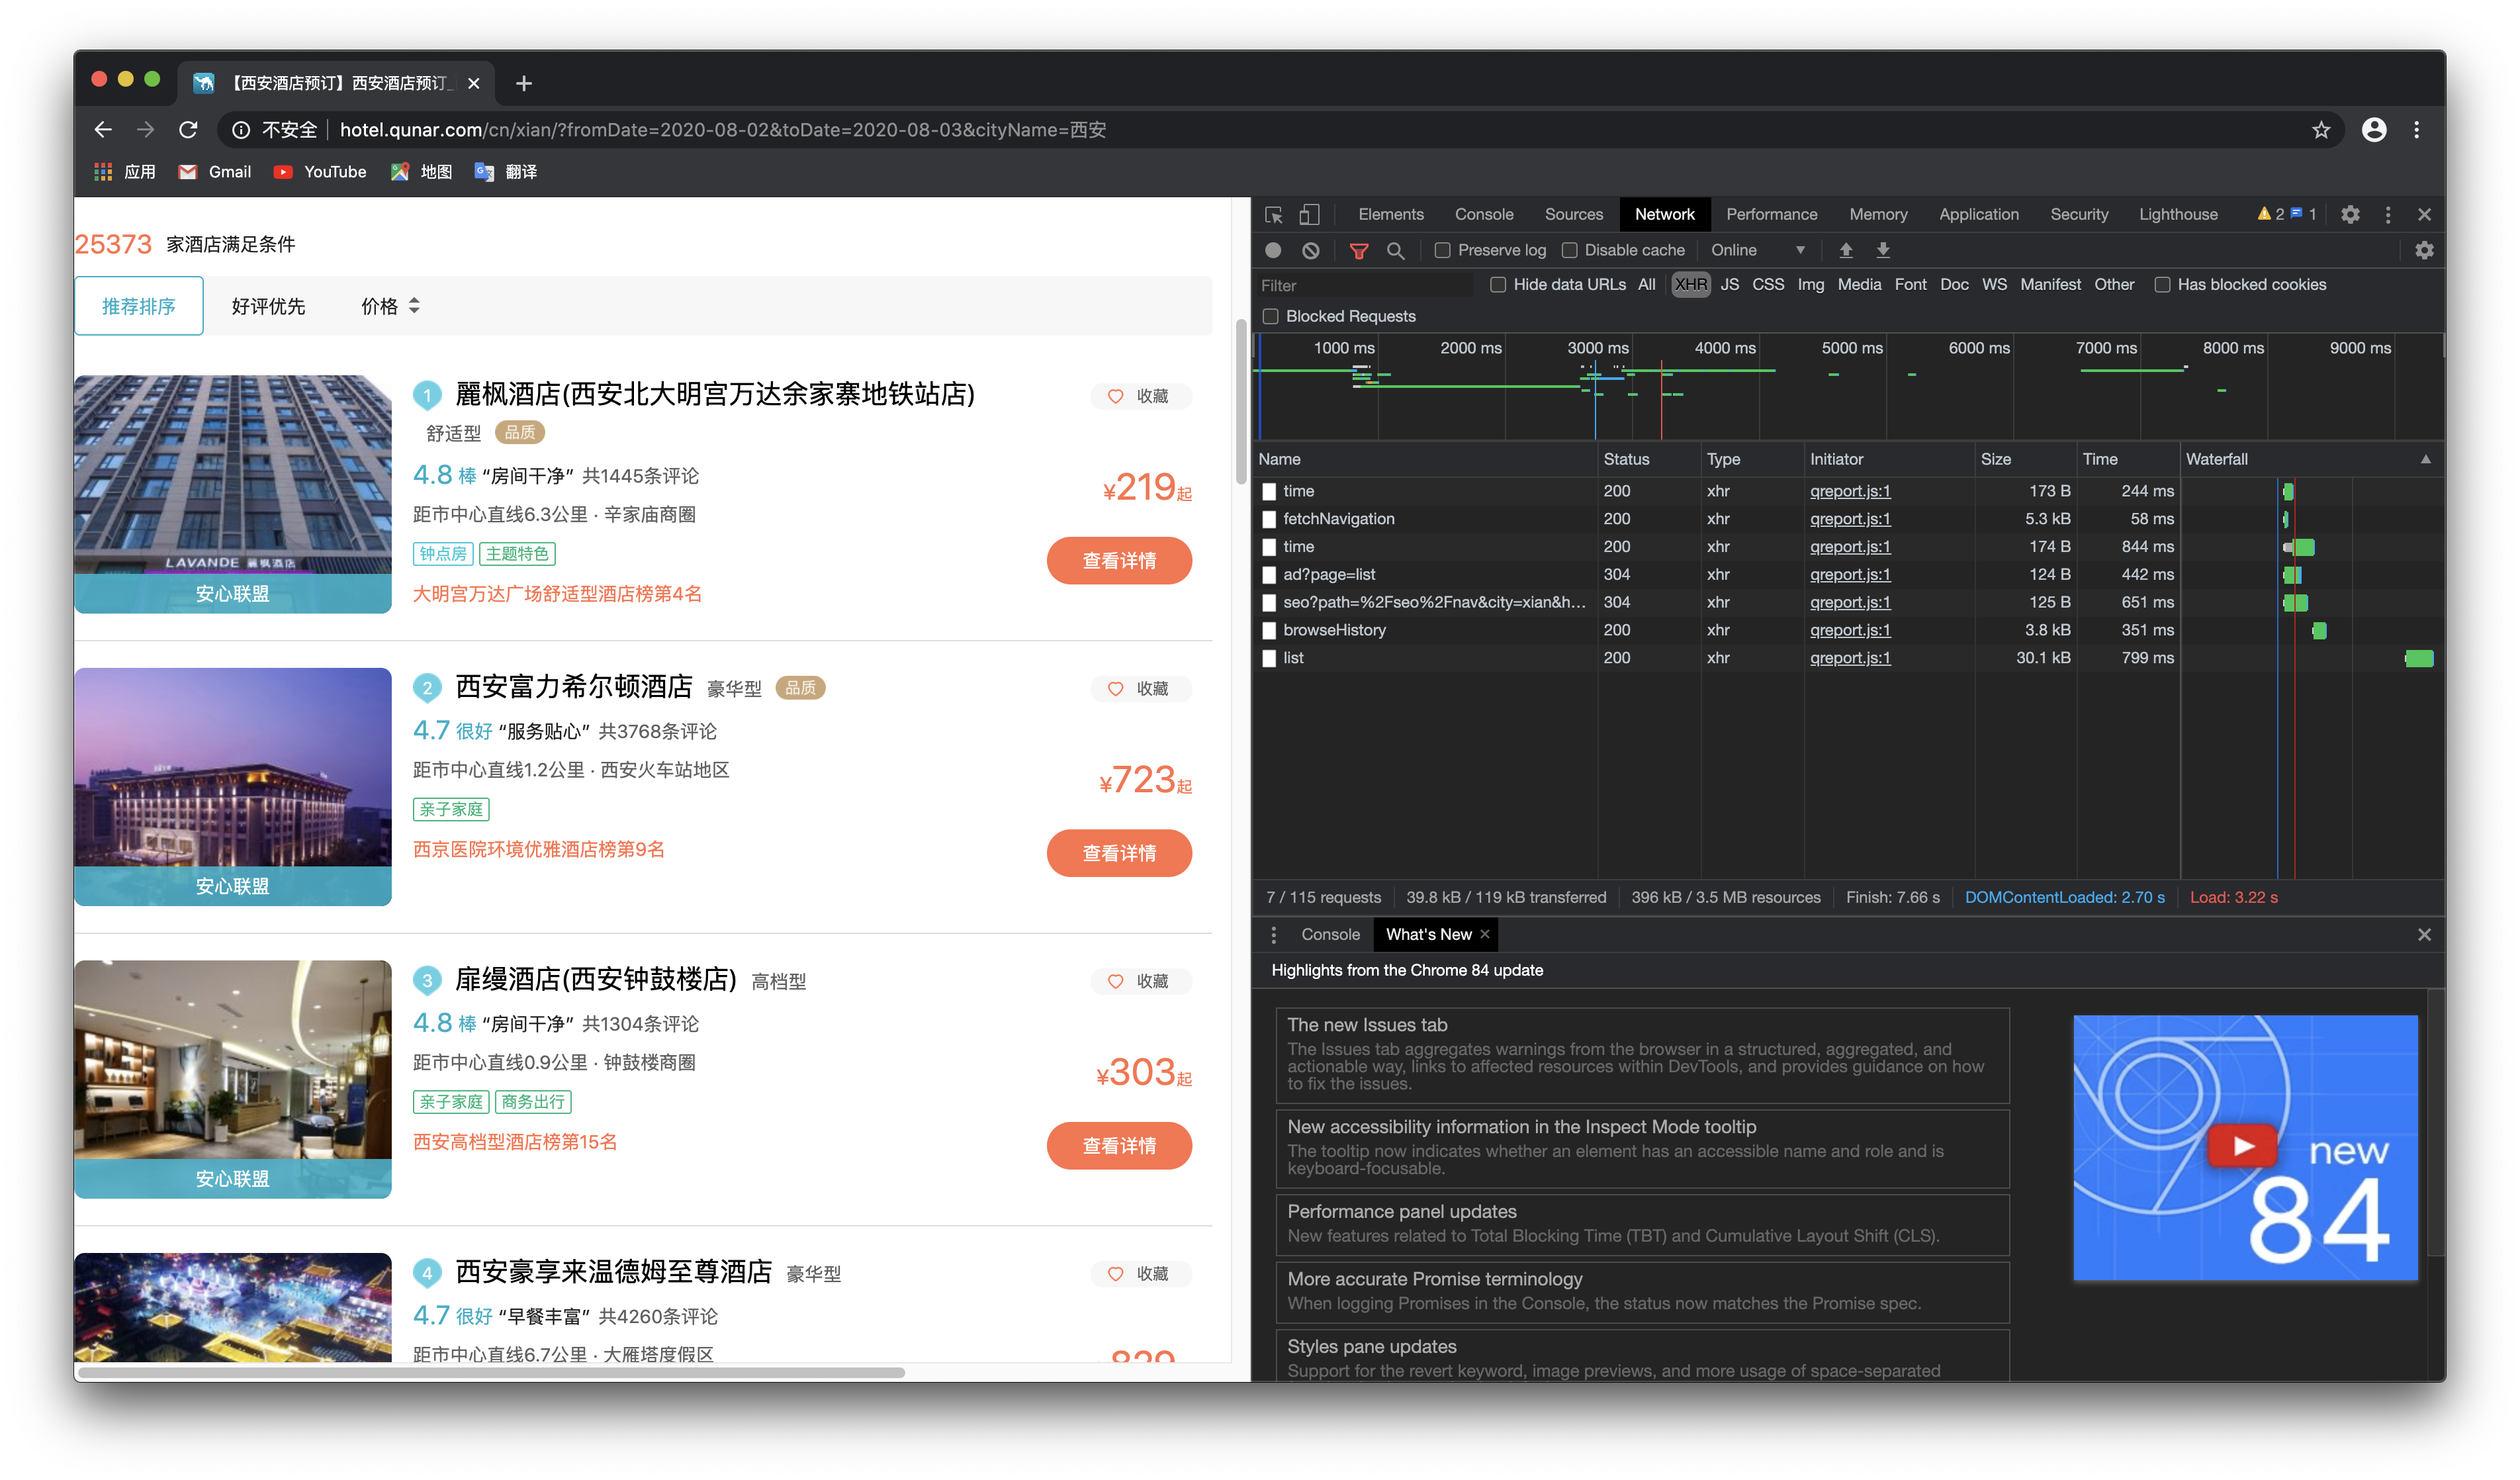Screen dimensions: 2520x1480
Task: Enable the Preserve log checkbox
Action: tap(1442, 251)
